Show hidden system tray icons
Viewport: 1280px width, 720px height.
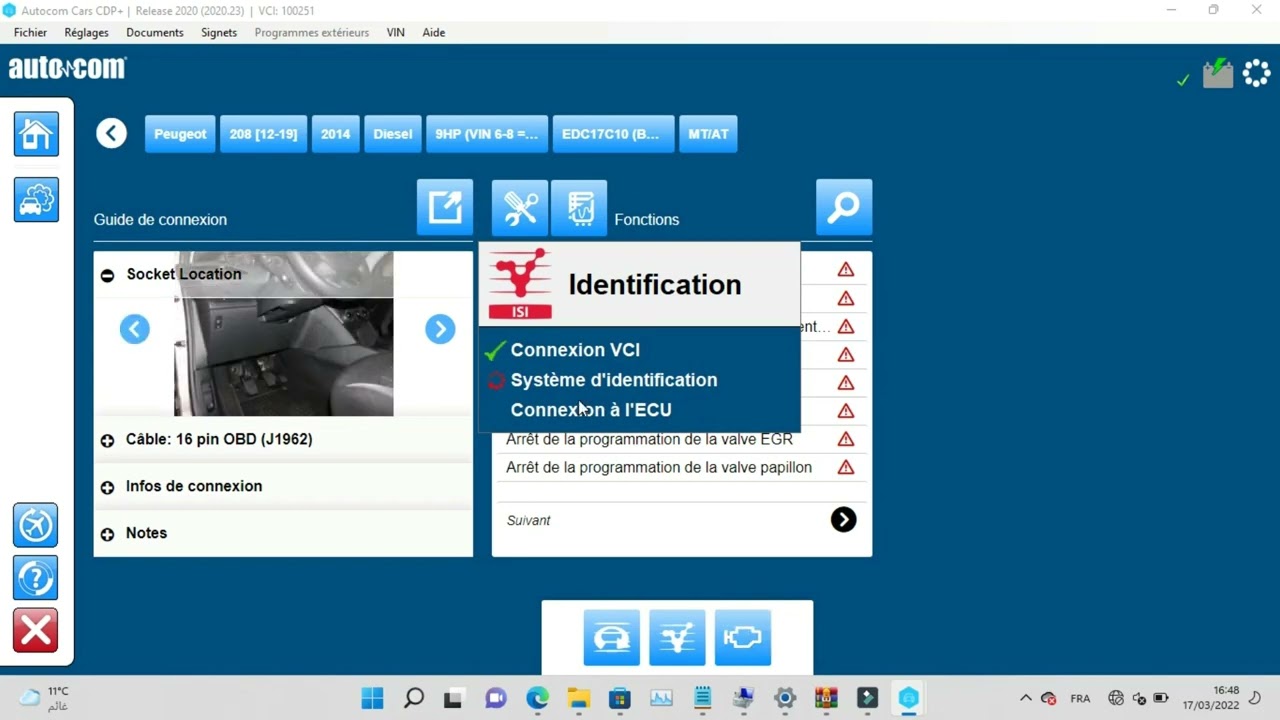(1025, 698)
